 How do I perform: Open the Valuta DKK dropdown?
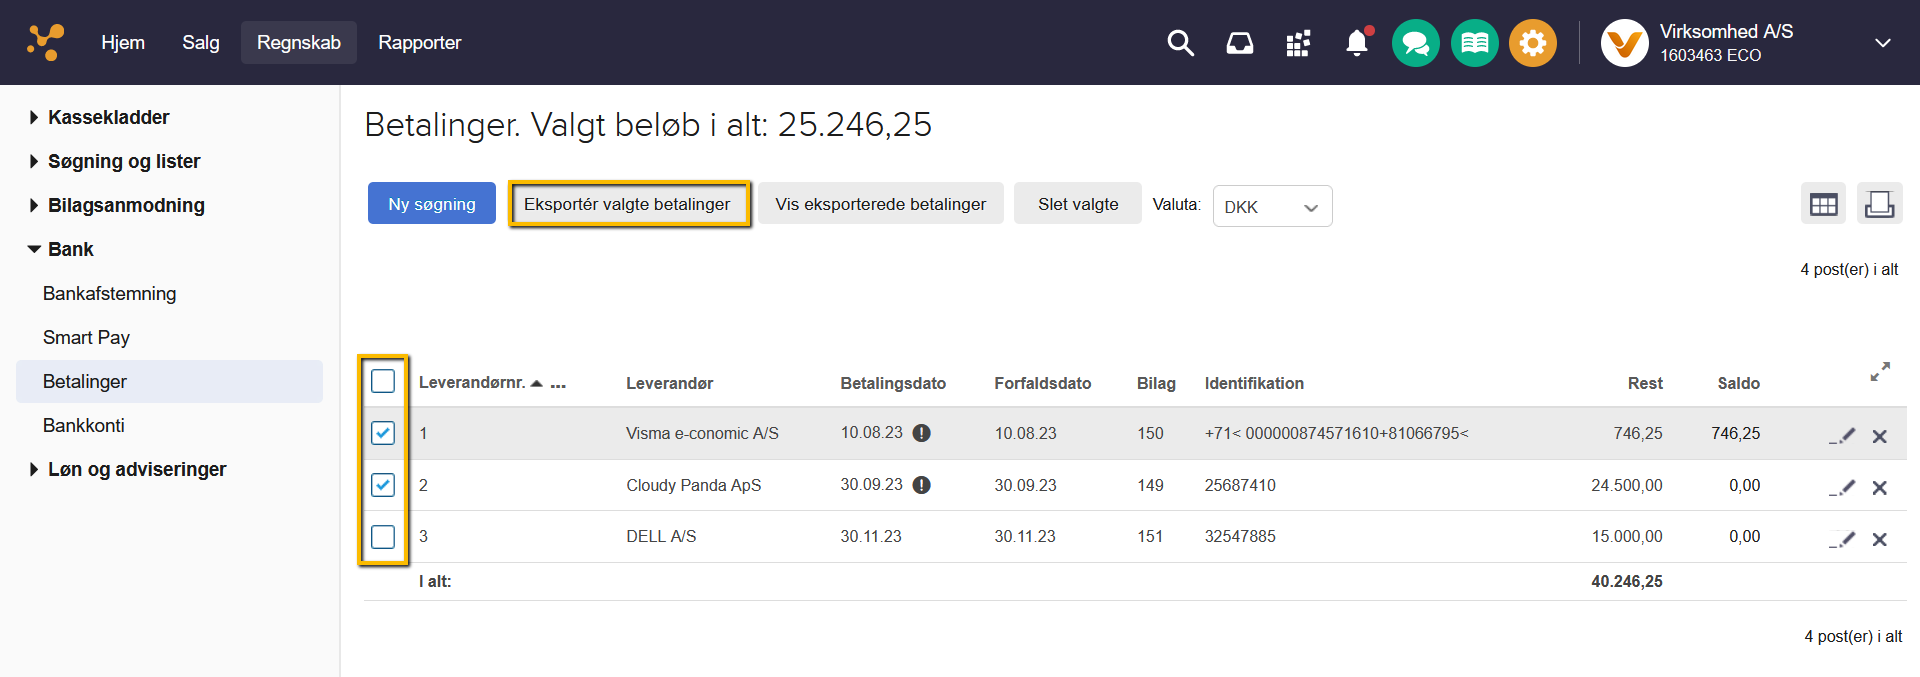coord(1271,207)
